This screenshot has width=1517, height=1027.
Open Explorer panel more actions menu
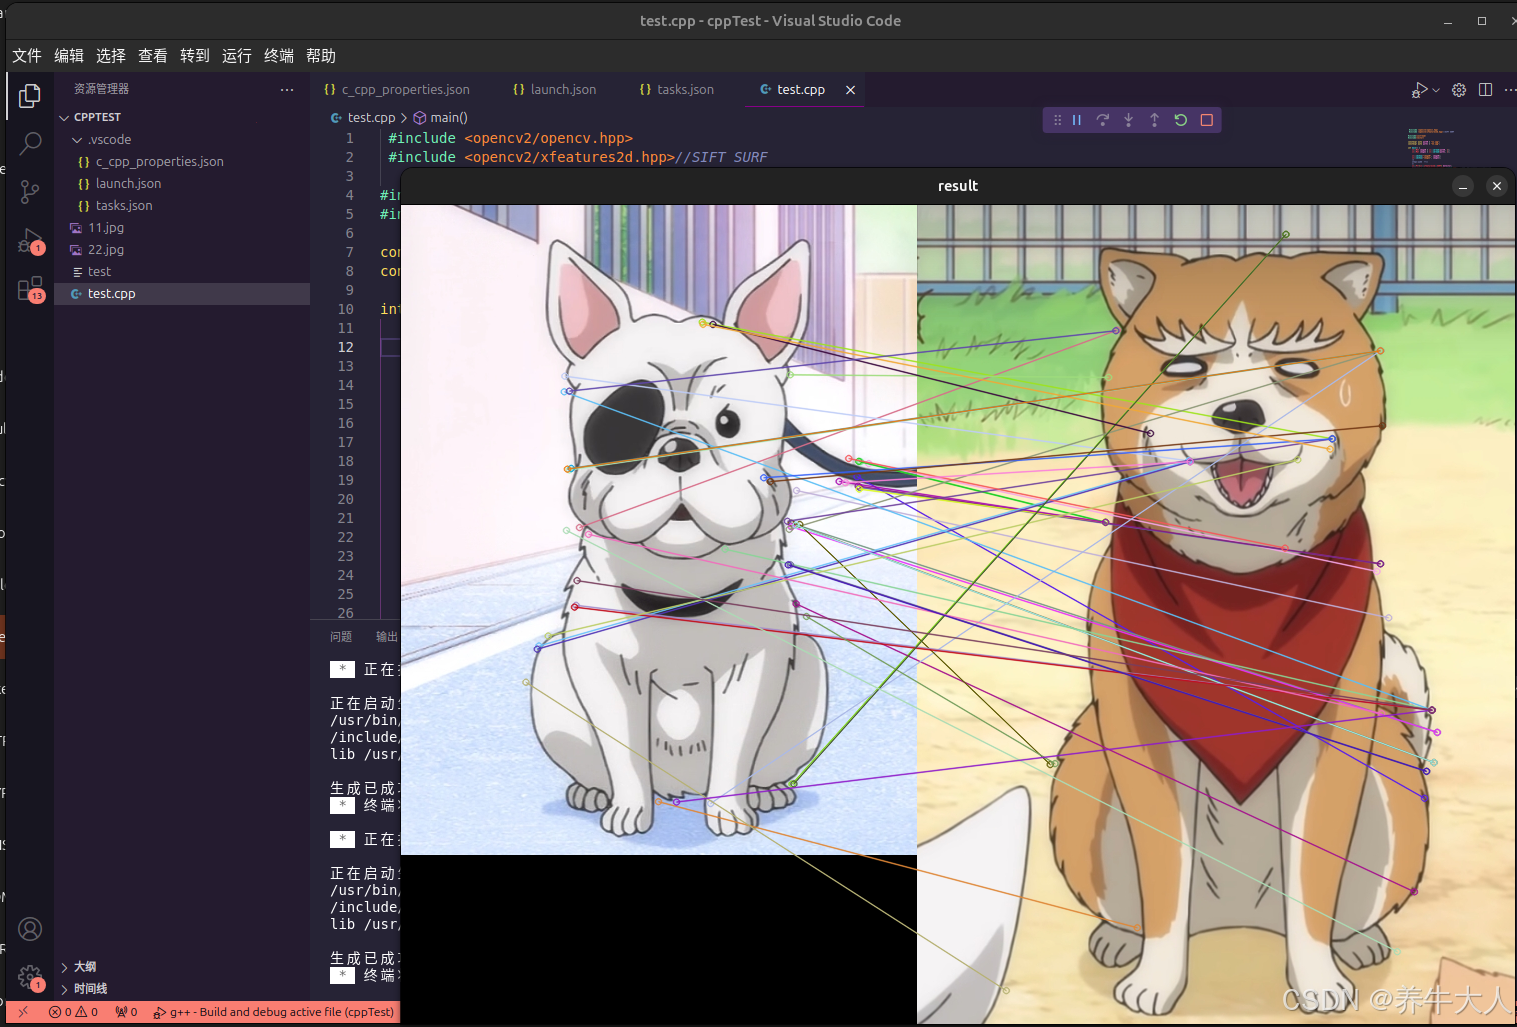click(x=287, y=90)
